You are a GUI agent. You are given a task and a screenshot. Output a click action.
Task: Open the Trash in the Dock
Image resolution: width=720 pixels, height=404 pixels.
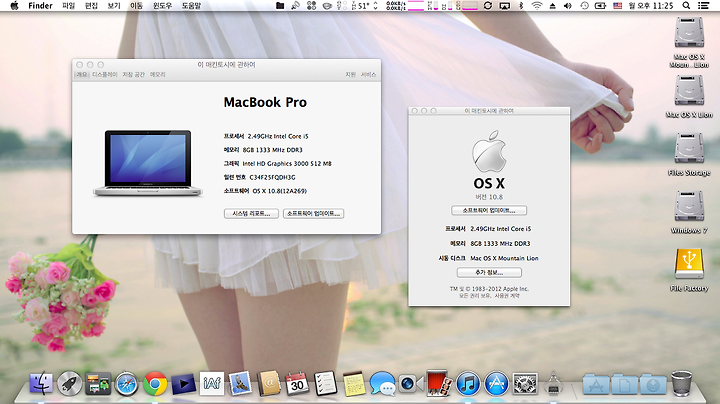click(x=681, y=383)
